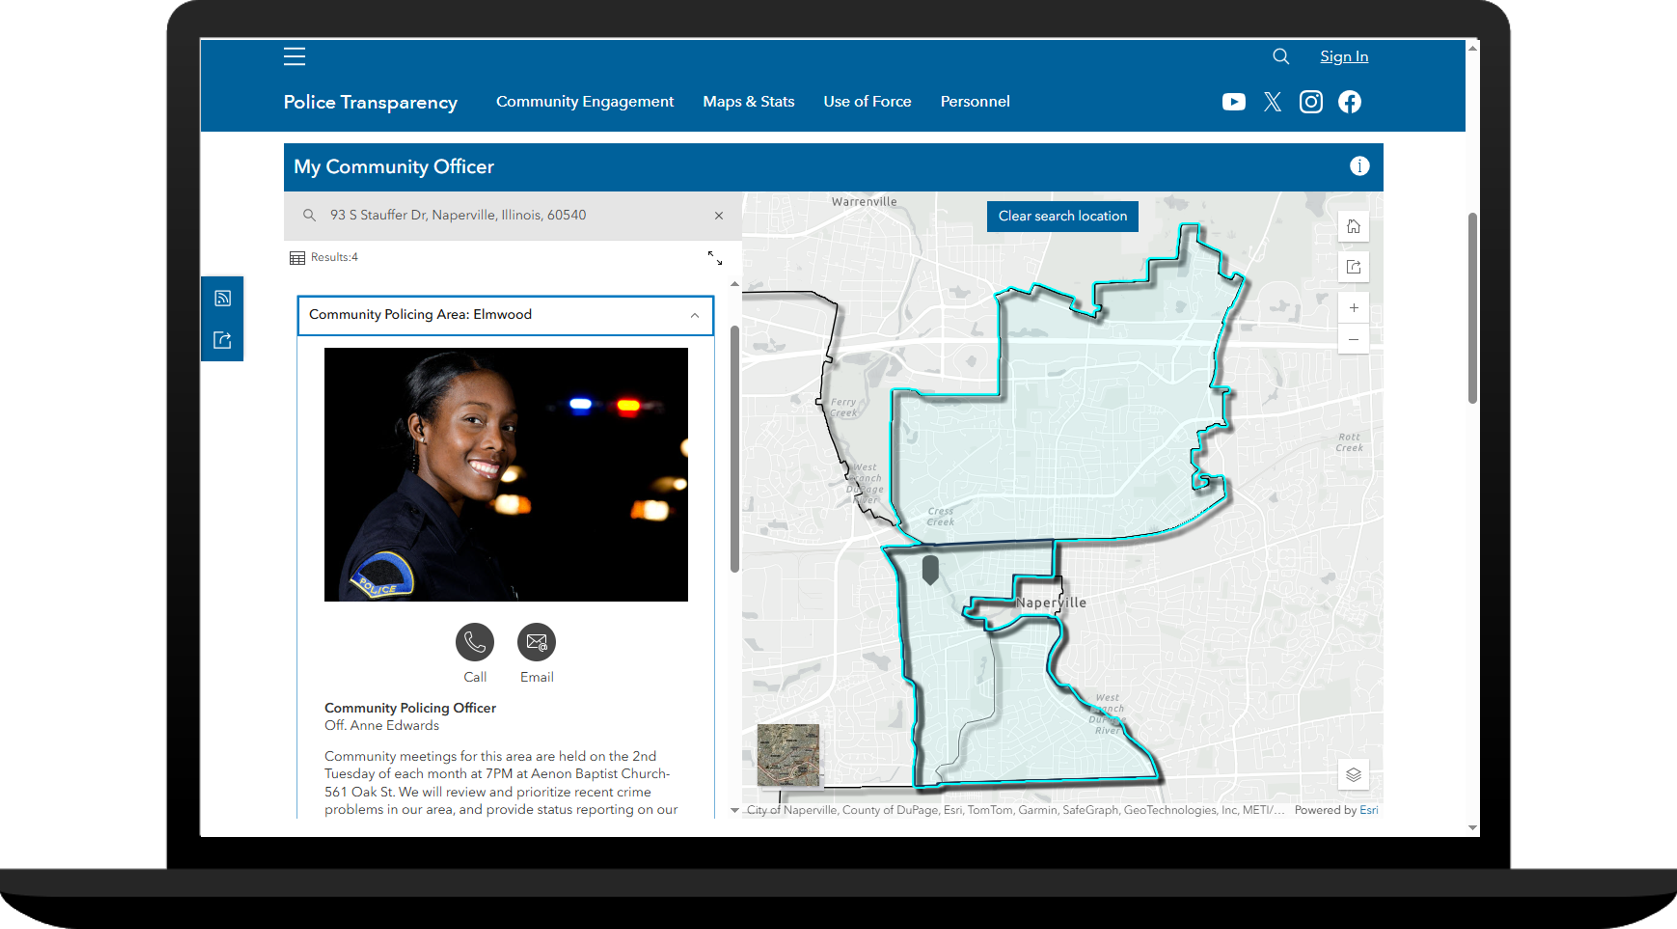Screen dimensions: 1677x929
Task: Click the Warrenville map label
Action: click(864, 202)
